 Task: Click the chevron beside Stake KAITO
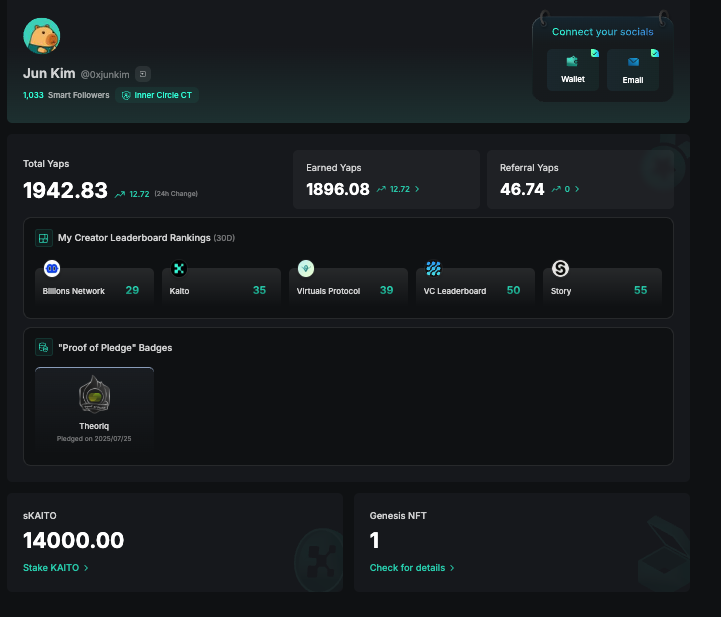coord(86,568)
